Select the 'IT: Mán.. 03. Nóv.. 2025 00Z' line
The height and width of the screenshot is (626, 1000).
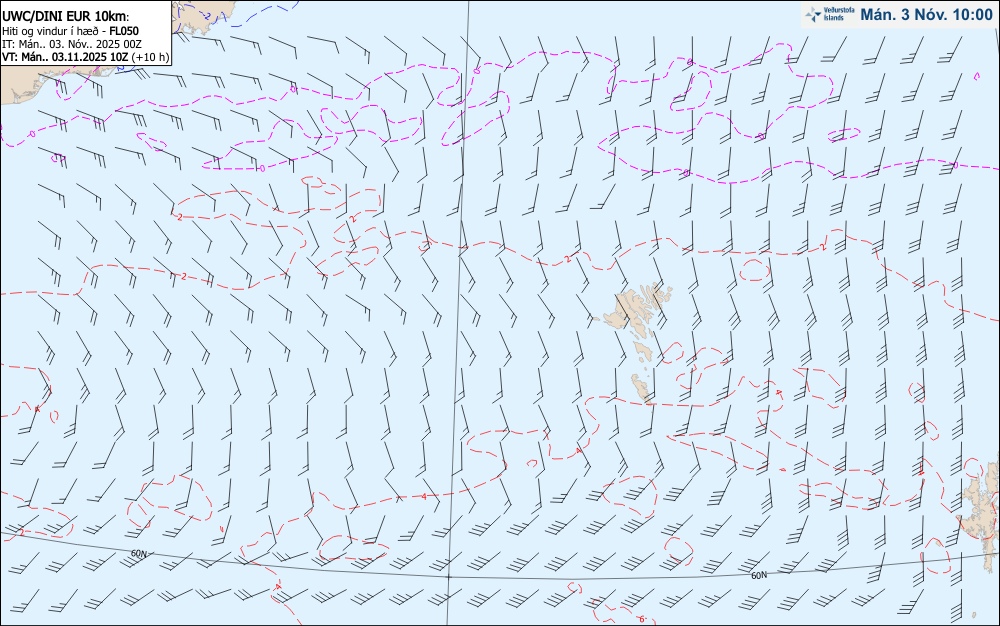(71, 44)
